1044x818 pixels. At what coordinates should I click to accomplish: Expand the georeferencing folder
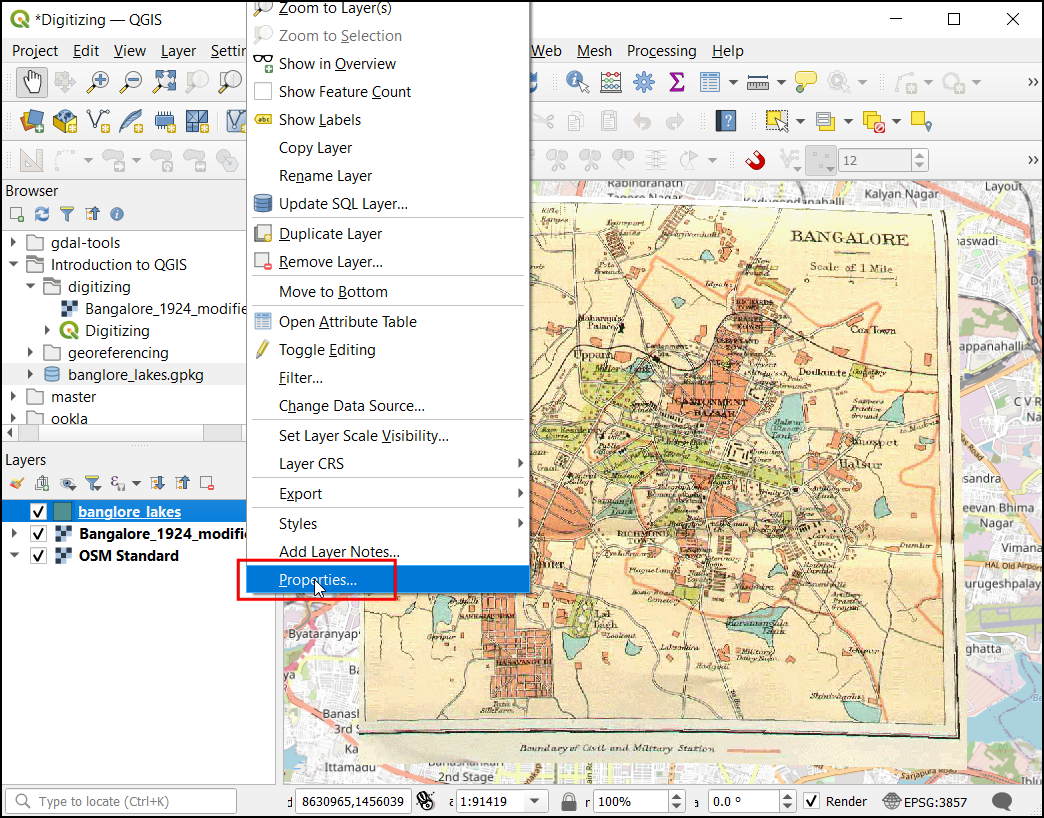click(x=31, y=352)
